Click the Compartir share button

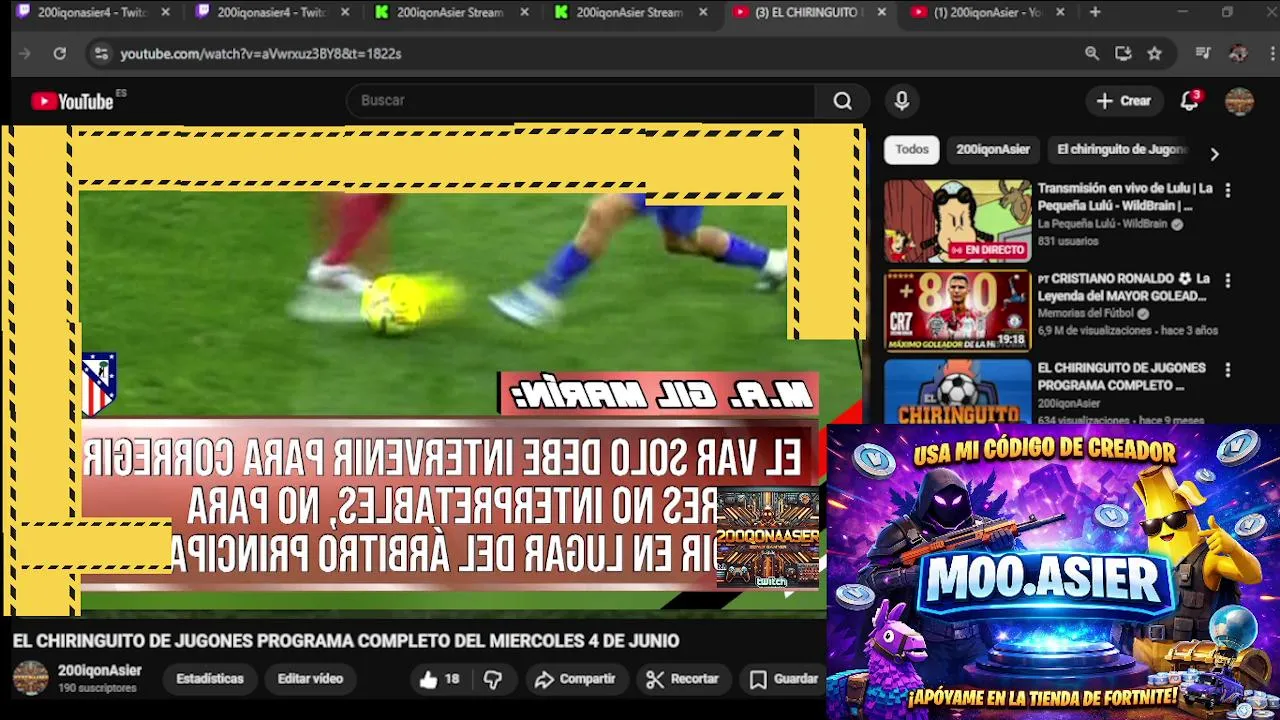[x=575, y=679]
